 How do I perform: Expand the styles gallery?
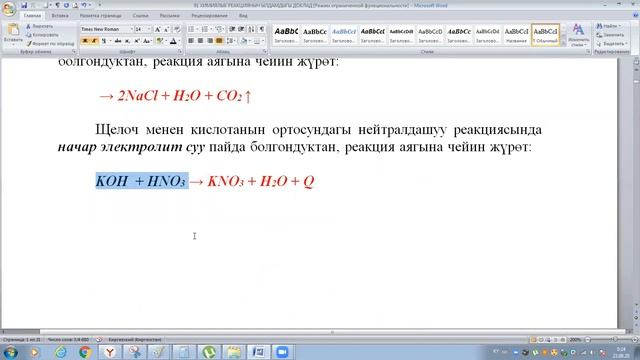563,42
